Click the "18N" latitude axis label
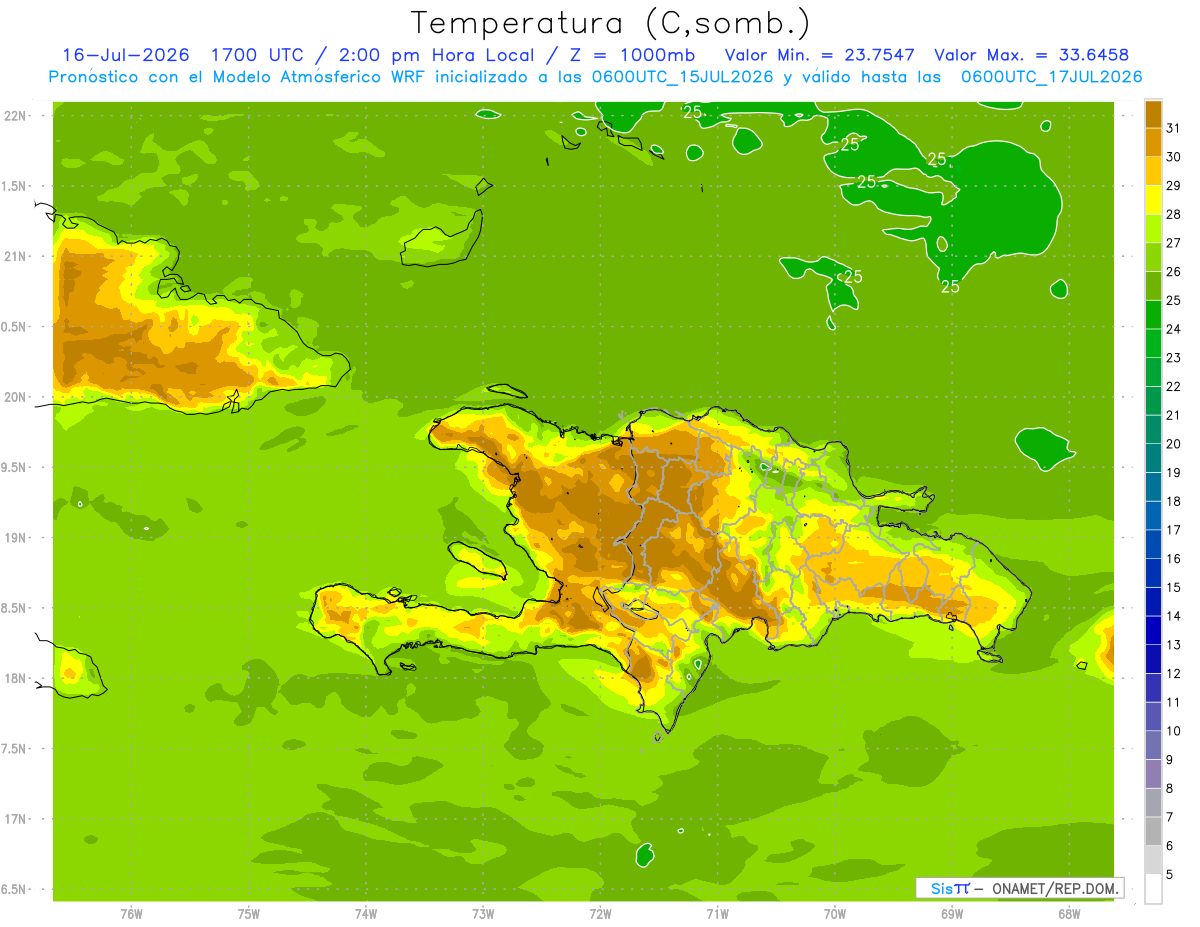Image resolution: width=1200 pixels, height=927 pixels. pyautogui.click(x=15, y=678)
